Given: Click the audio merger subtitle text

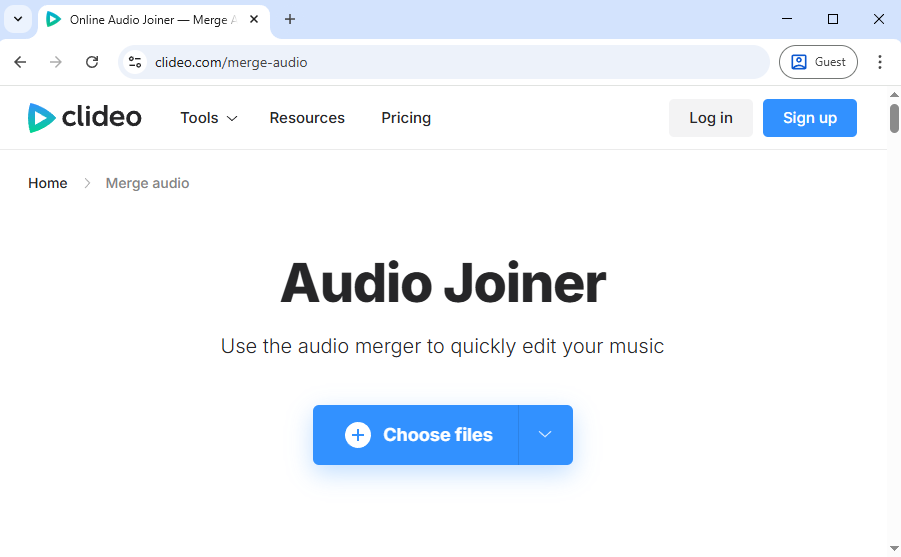Looking at the screenshot, I should (442, 347).
